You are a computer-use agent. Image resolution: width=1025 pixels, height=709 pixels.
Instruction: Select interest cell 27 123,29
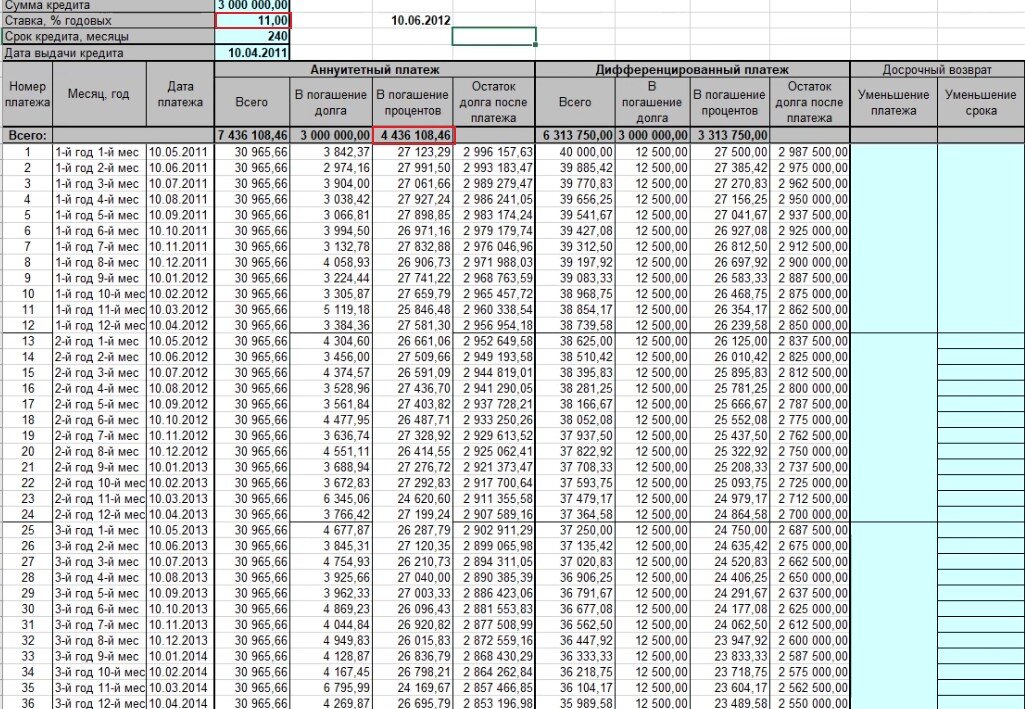[x=413, y=152]
